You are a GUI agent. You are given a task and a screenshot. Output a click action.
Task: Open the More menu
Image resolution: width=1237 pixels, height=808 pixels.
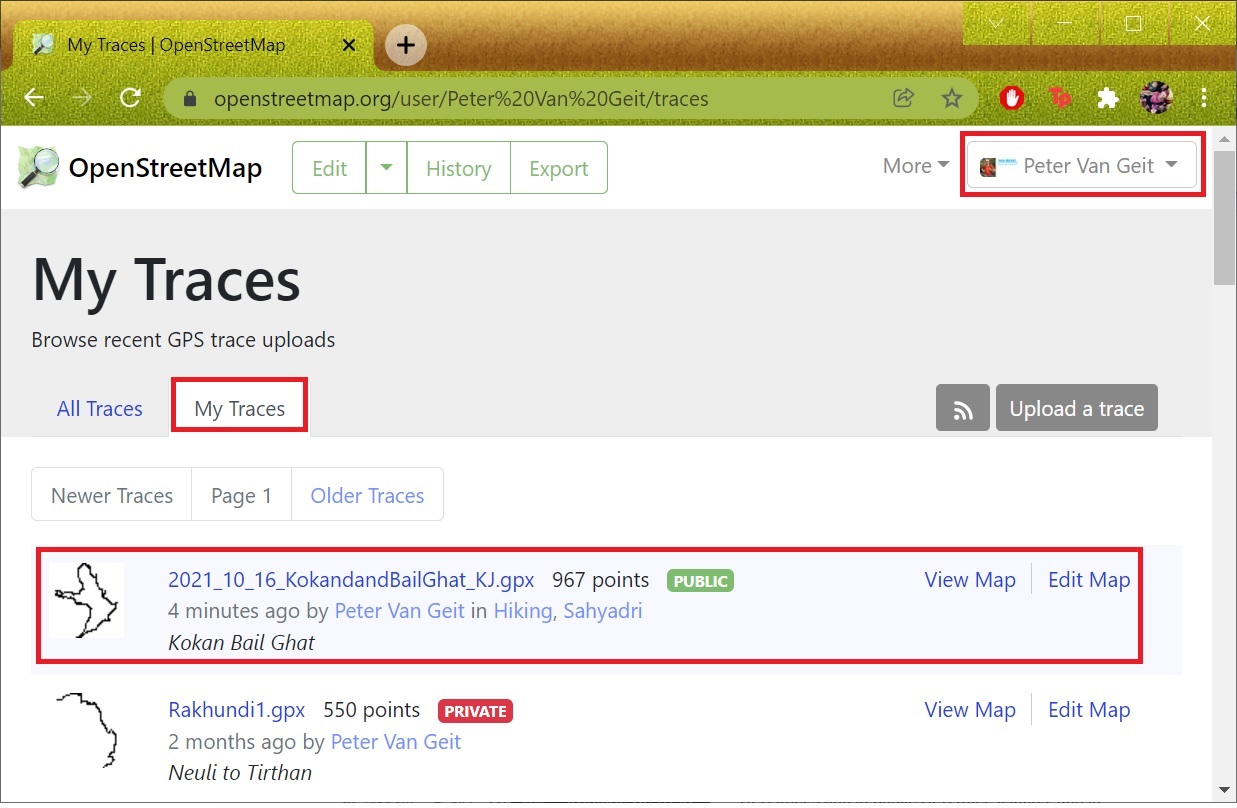916,166
